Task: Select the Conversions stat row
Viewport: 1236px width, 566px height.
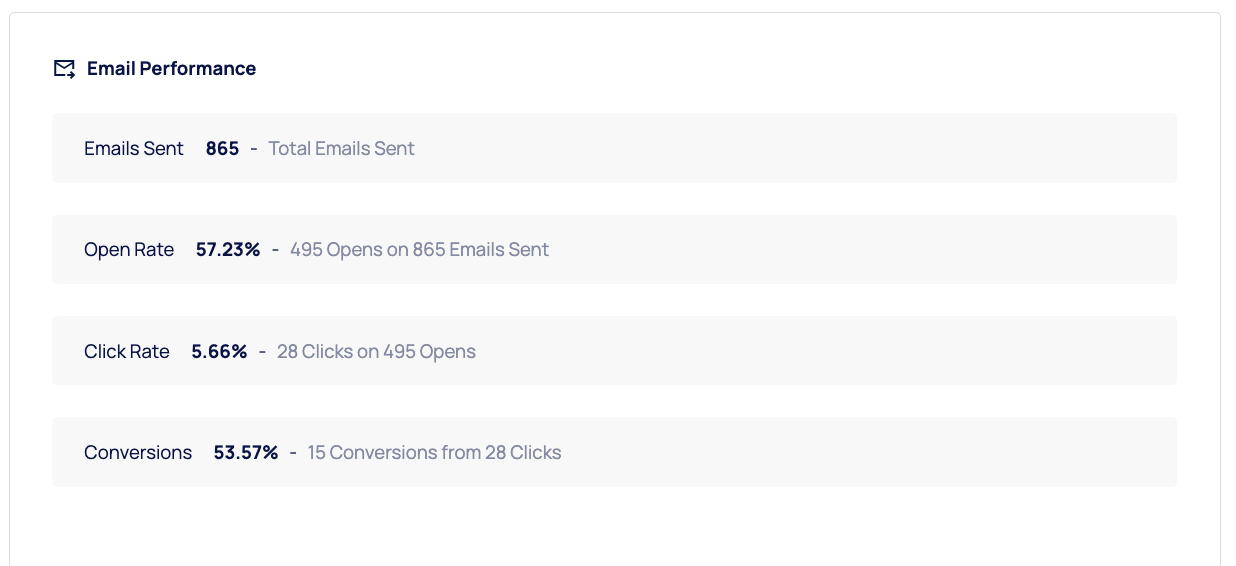Action: point(800,453)
